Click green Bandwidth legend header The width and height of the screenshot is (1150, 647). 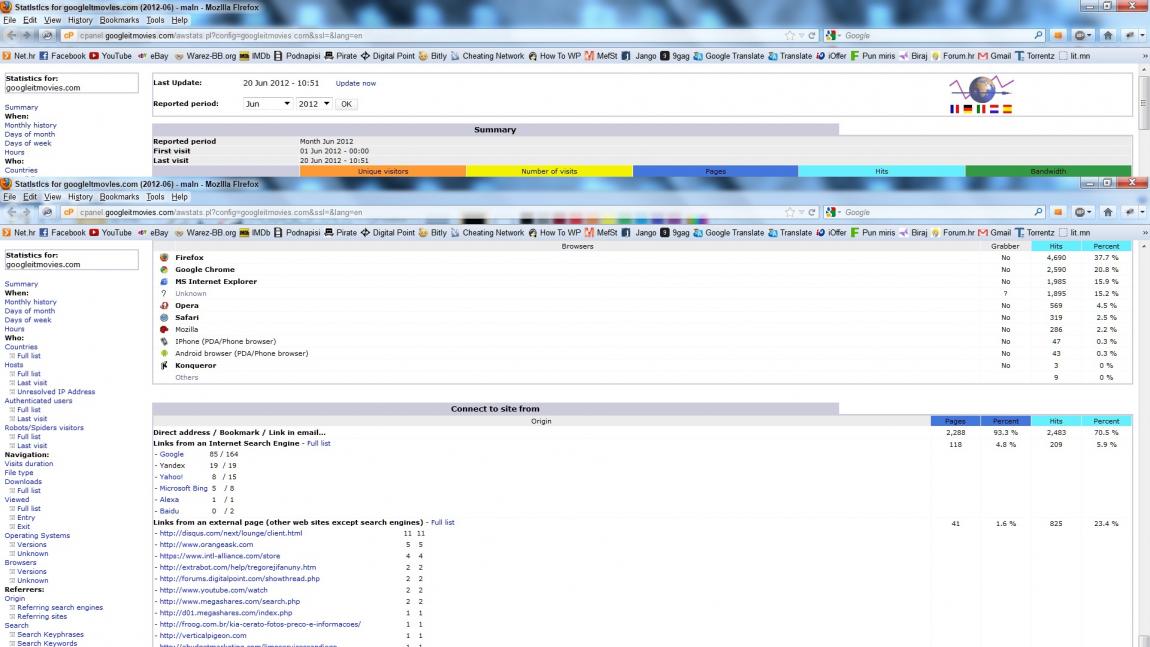pyautogui.click(x=1048, y=171)
